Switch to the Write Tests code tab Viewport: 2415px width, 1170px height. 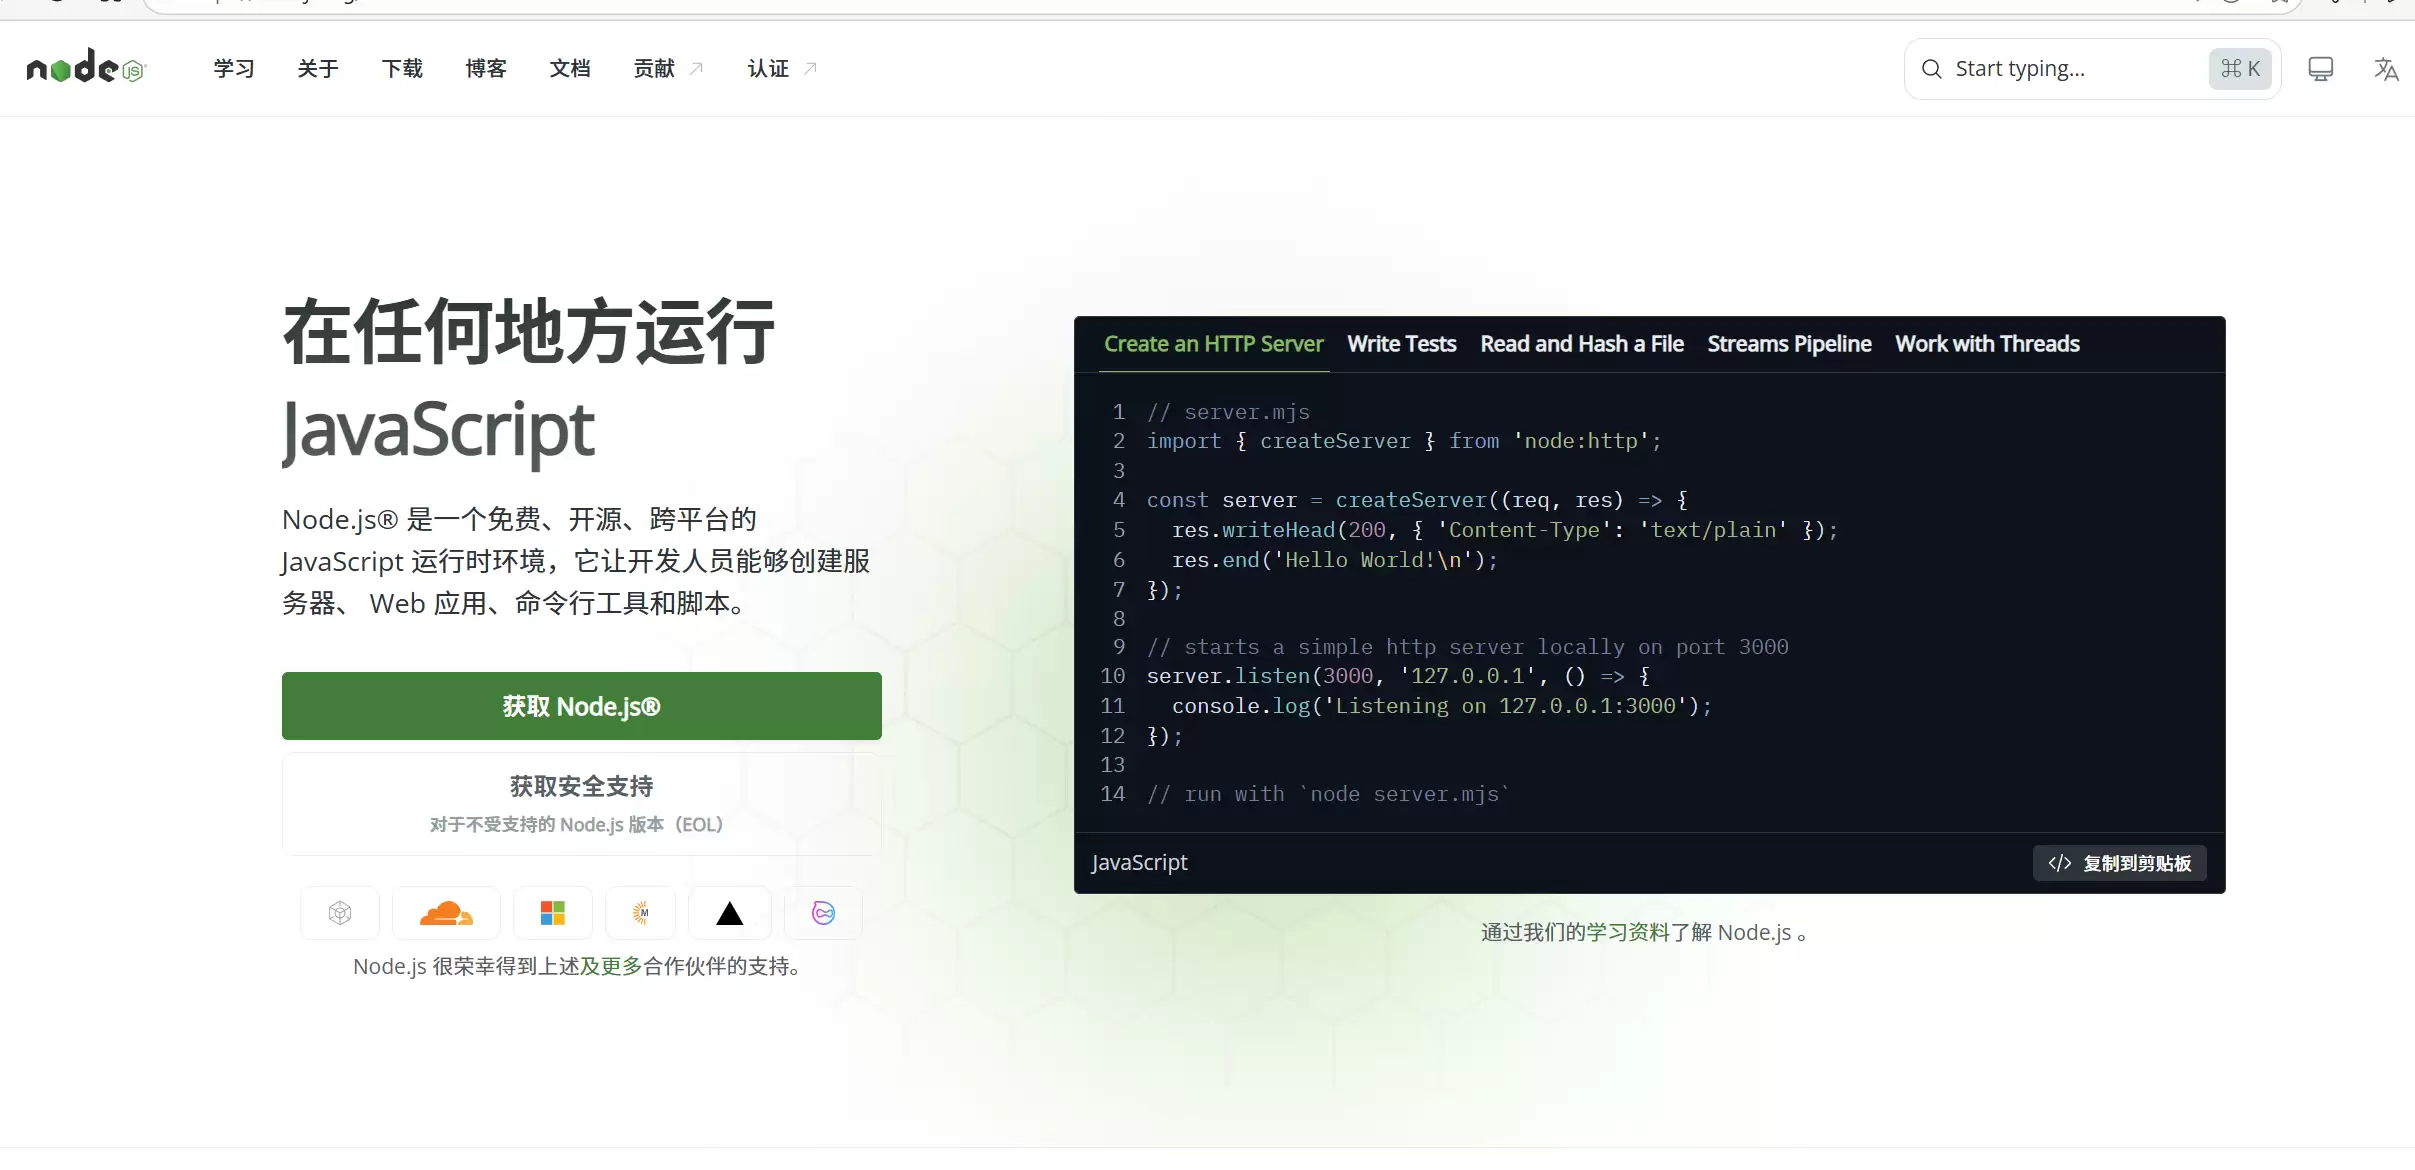(1400, 343)
